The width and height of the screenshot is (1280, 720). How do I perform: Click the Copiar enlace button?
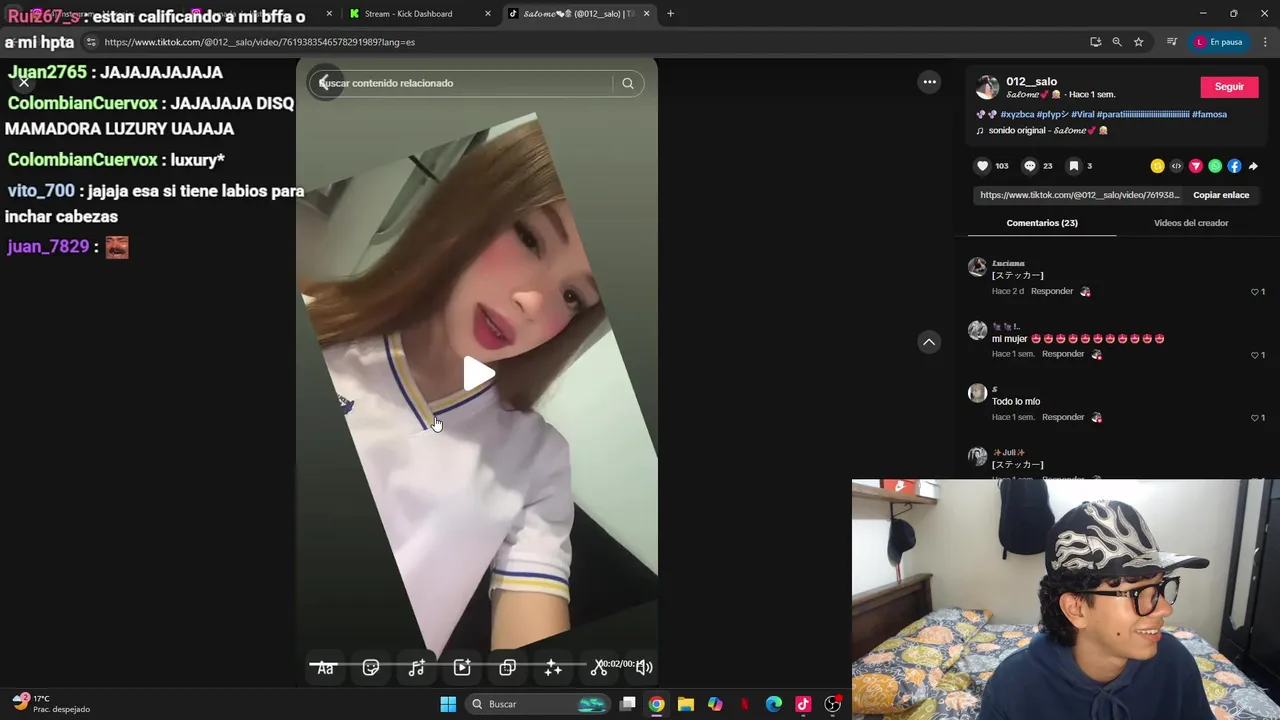click(x=1221, y=195)
